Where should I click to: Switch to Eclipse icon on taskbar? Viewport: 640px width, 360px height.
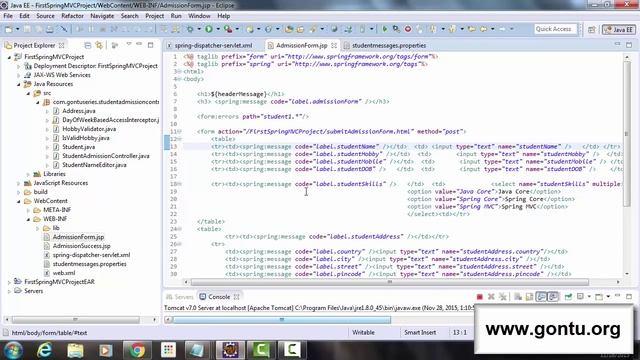pos(230,350)
